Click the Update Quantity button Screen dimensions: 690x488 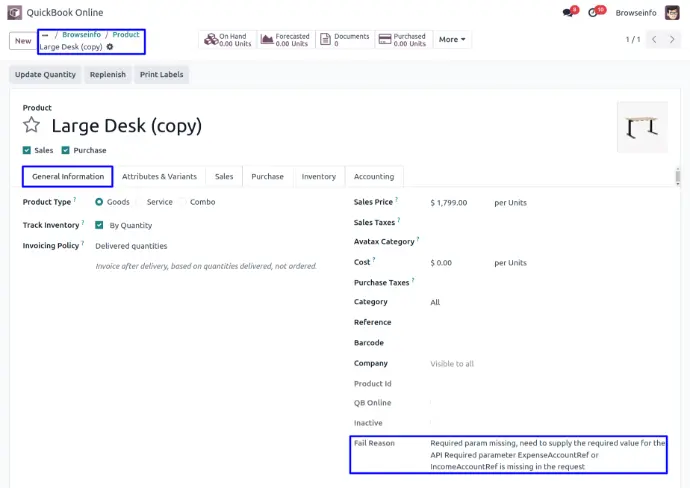[45, 75]
